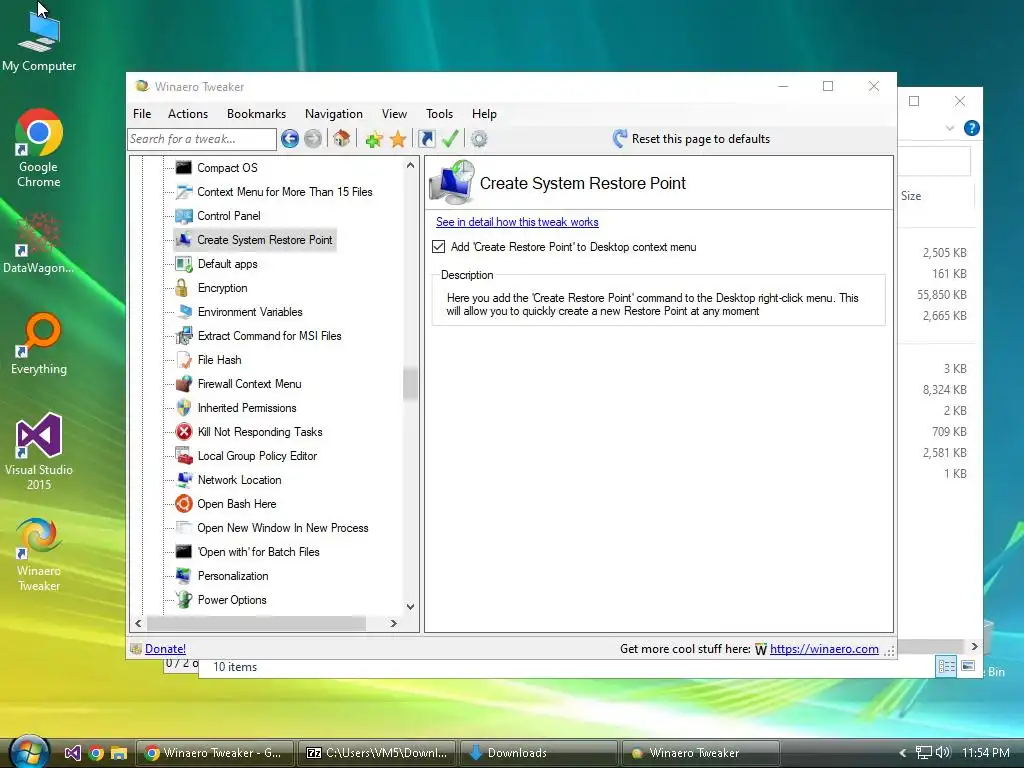
Task: Click the Default apps icon in tree
Action: [184, 264]
